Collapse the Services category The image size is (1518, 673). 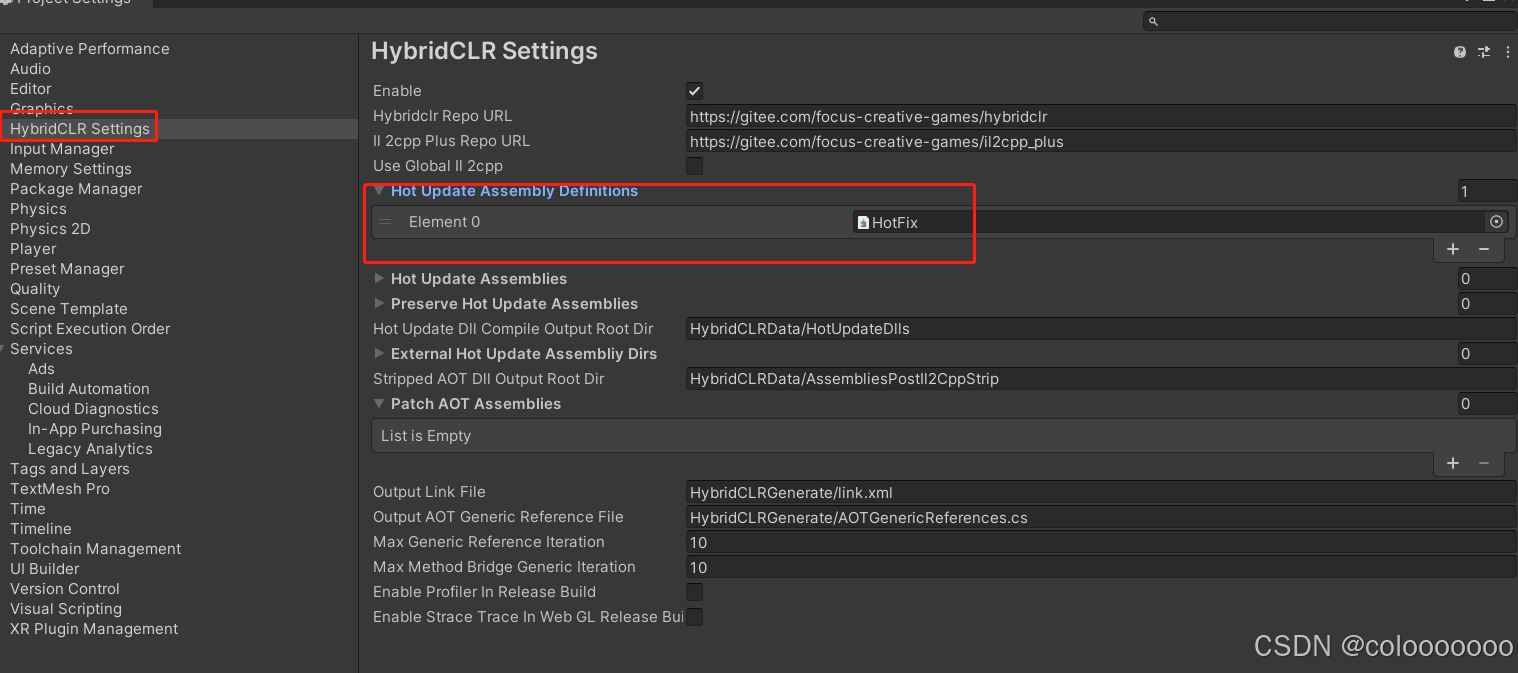tap(4, 349)
